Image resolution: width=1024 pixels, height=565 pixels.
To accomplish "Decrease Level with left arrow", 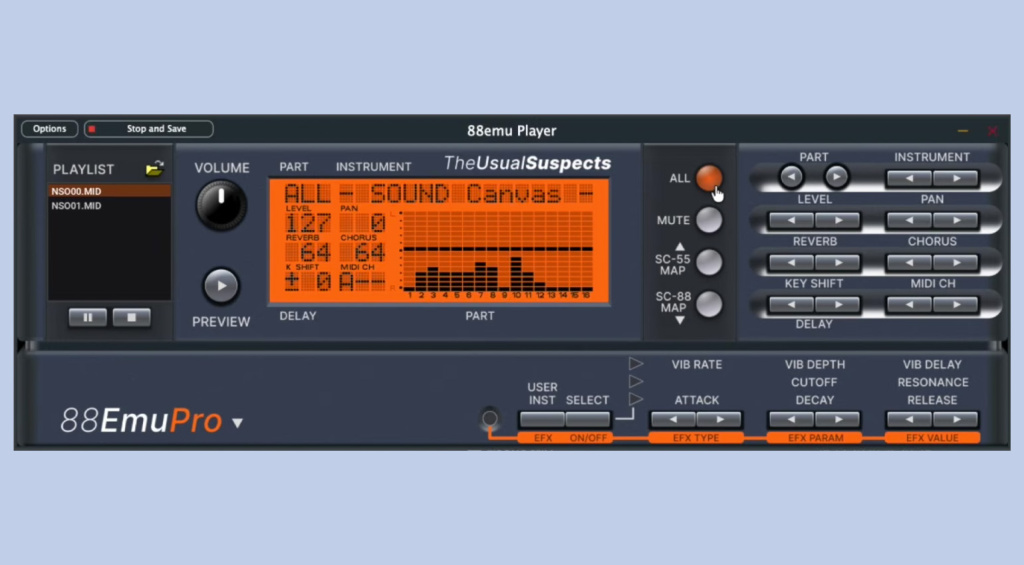I will (x=792, y=221).
